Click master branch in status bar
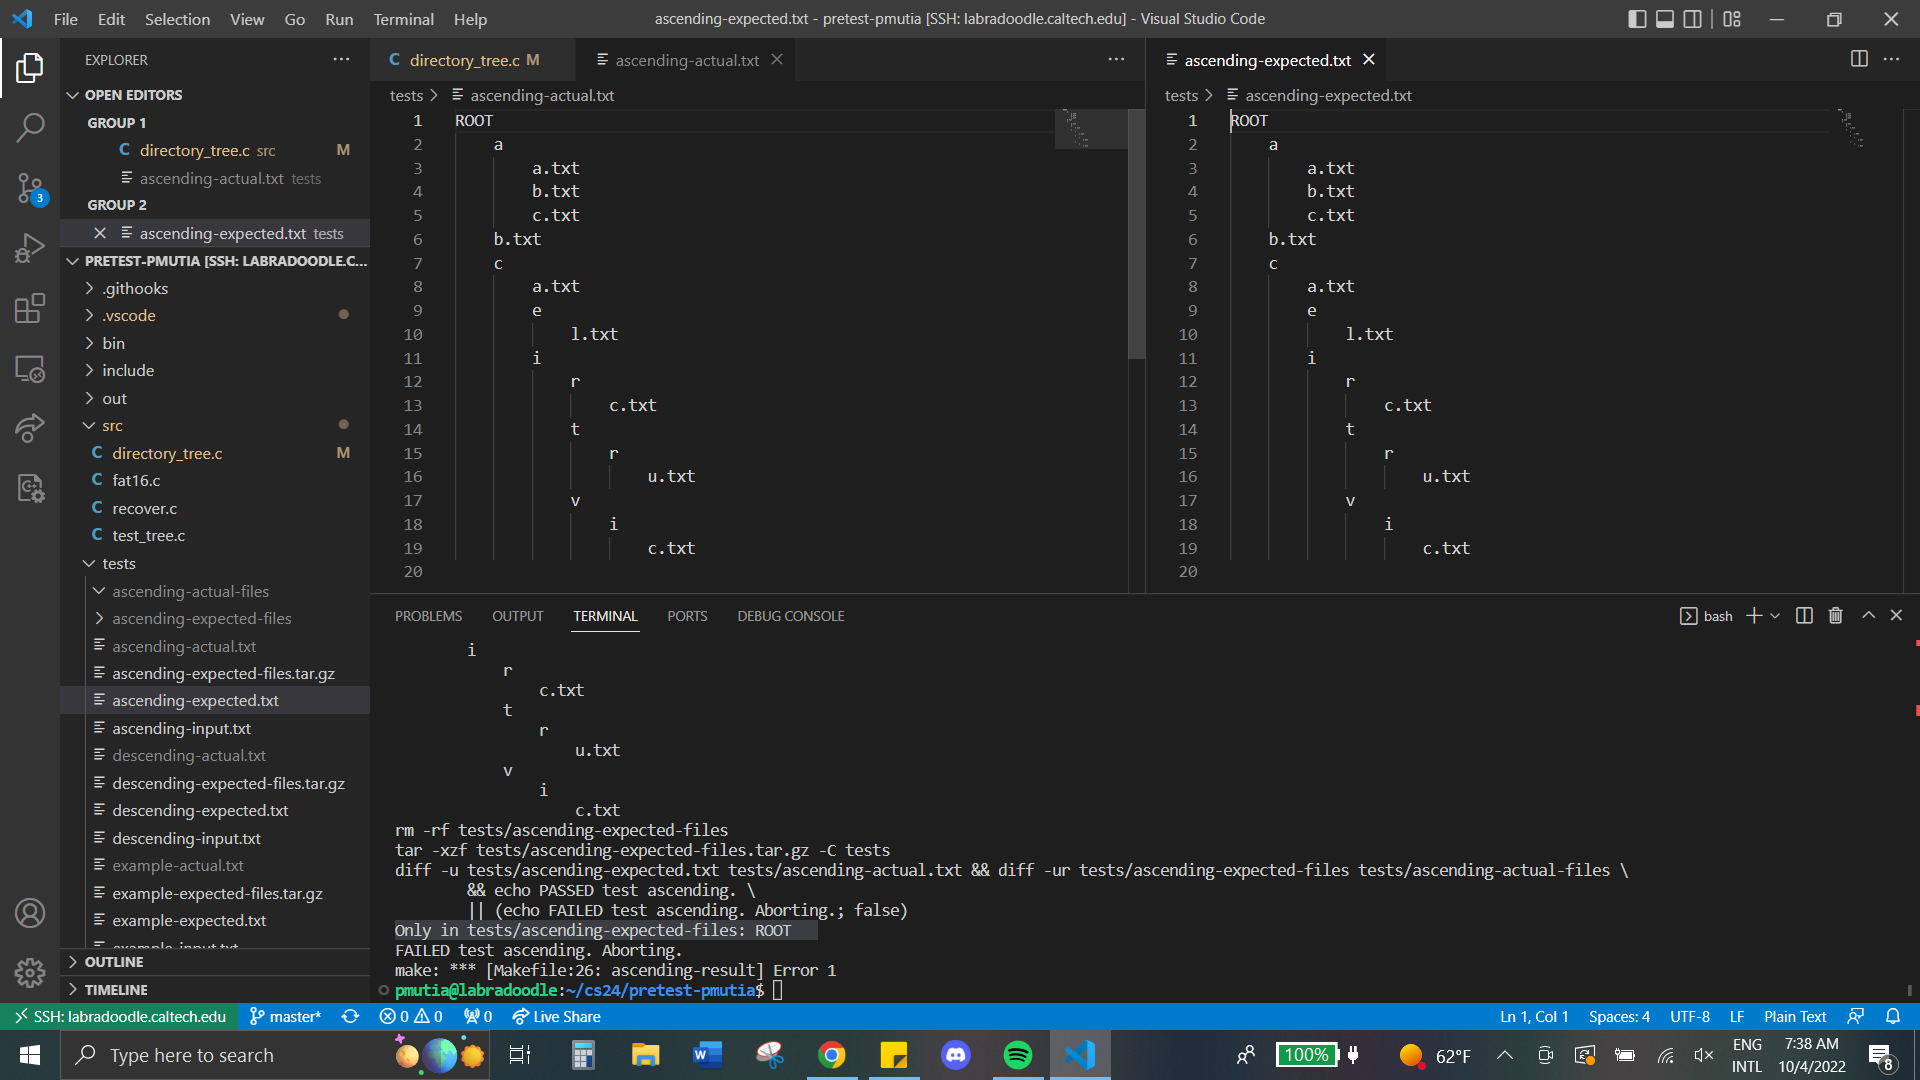 [286, 1016]
